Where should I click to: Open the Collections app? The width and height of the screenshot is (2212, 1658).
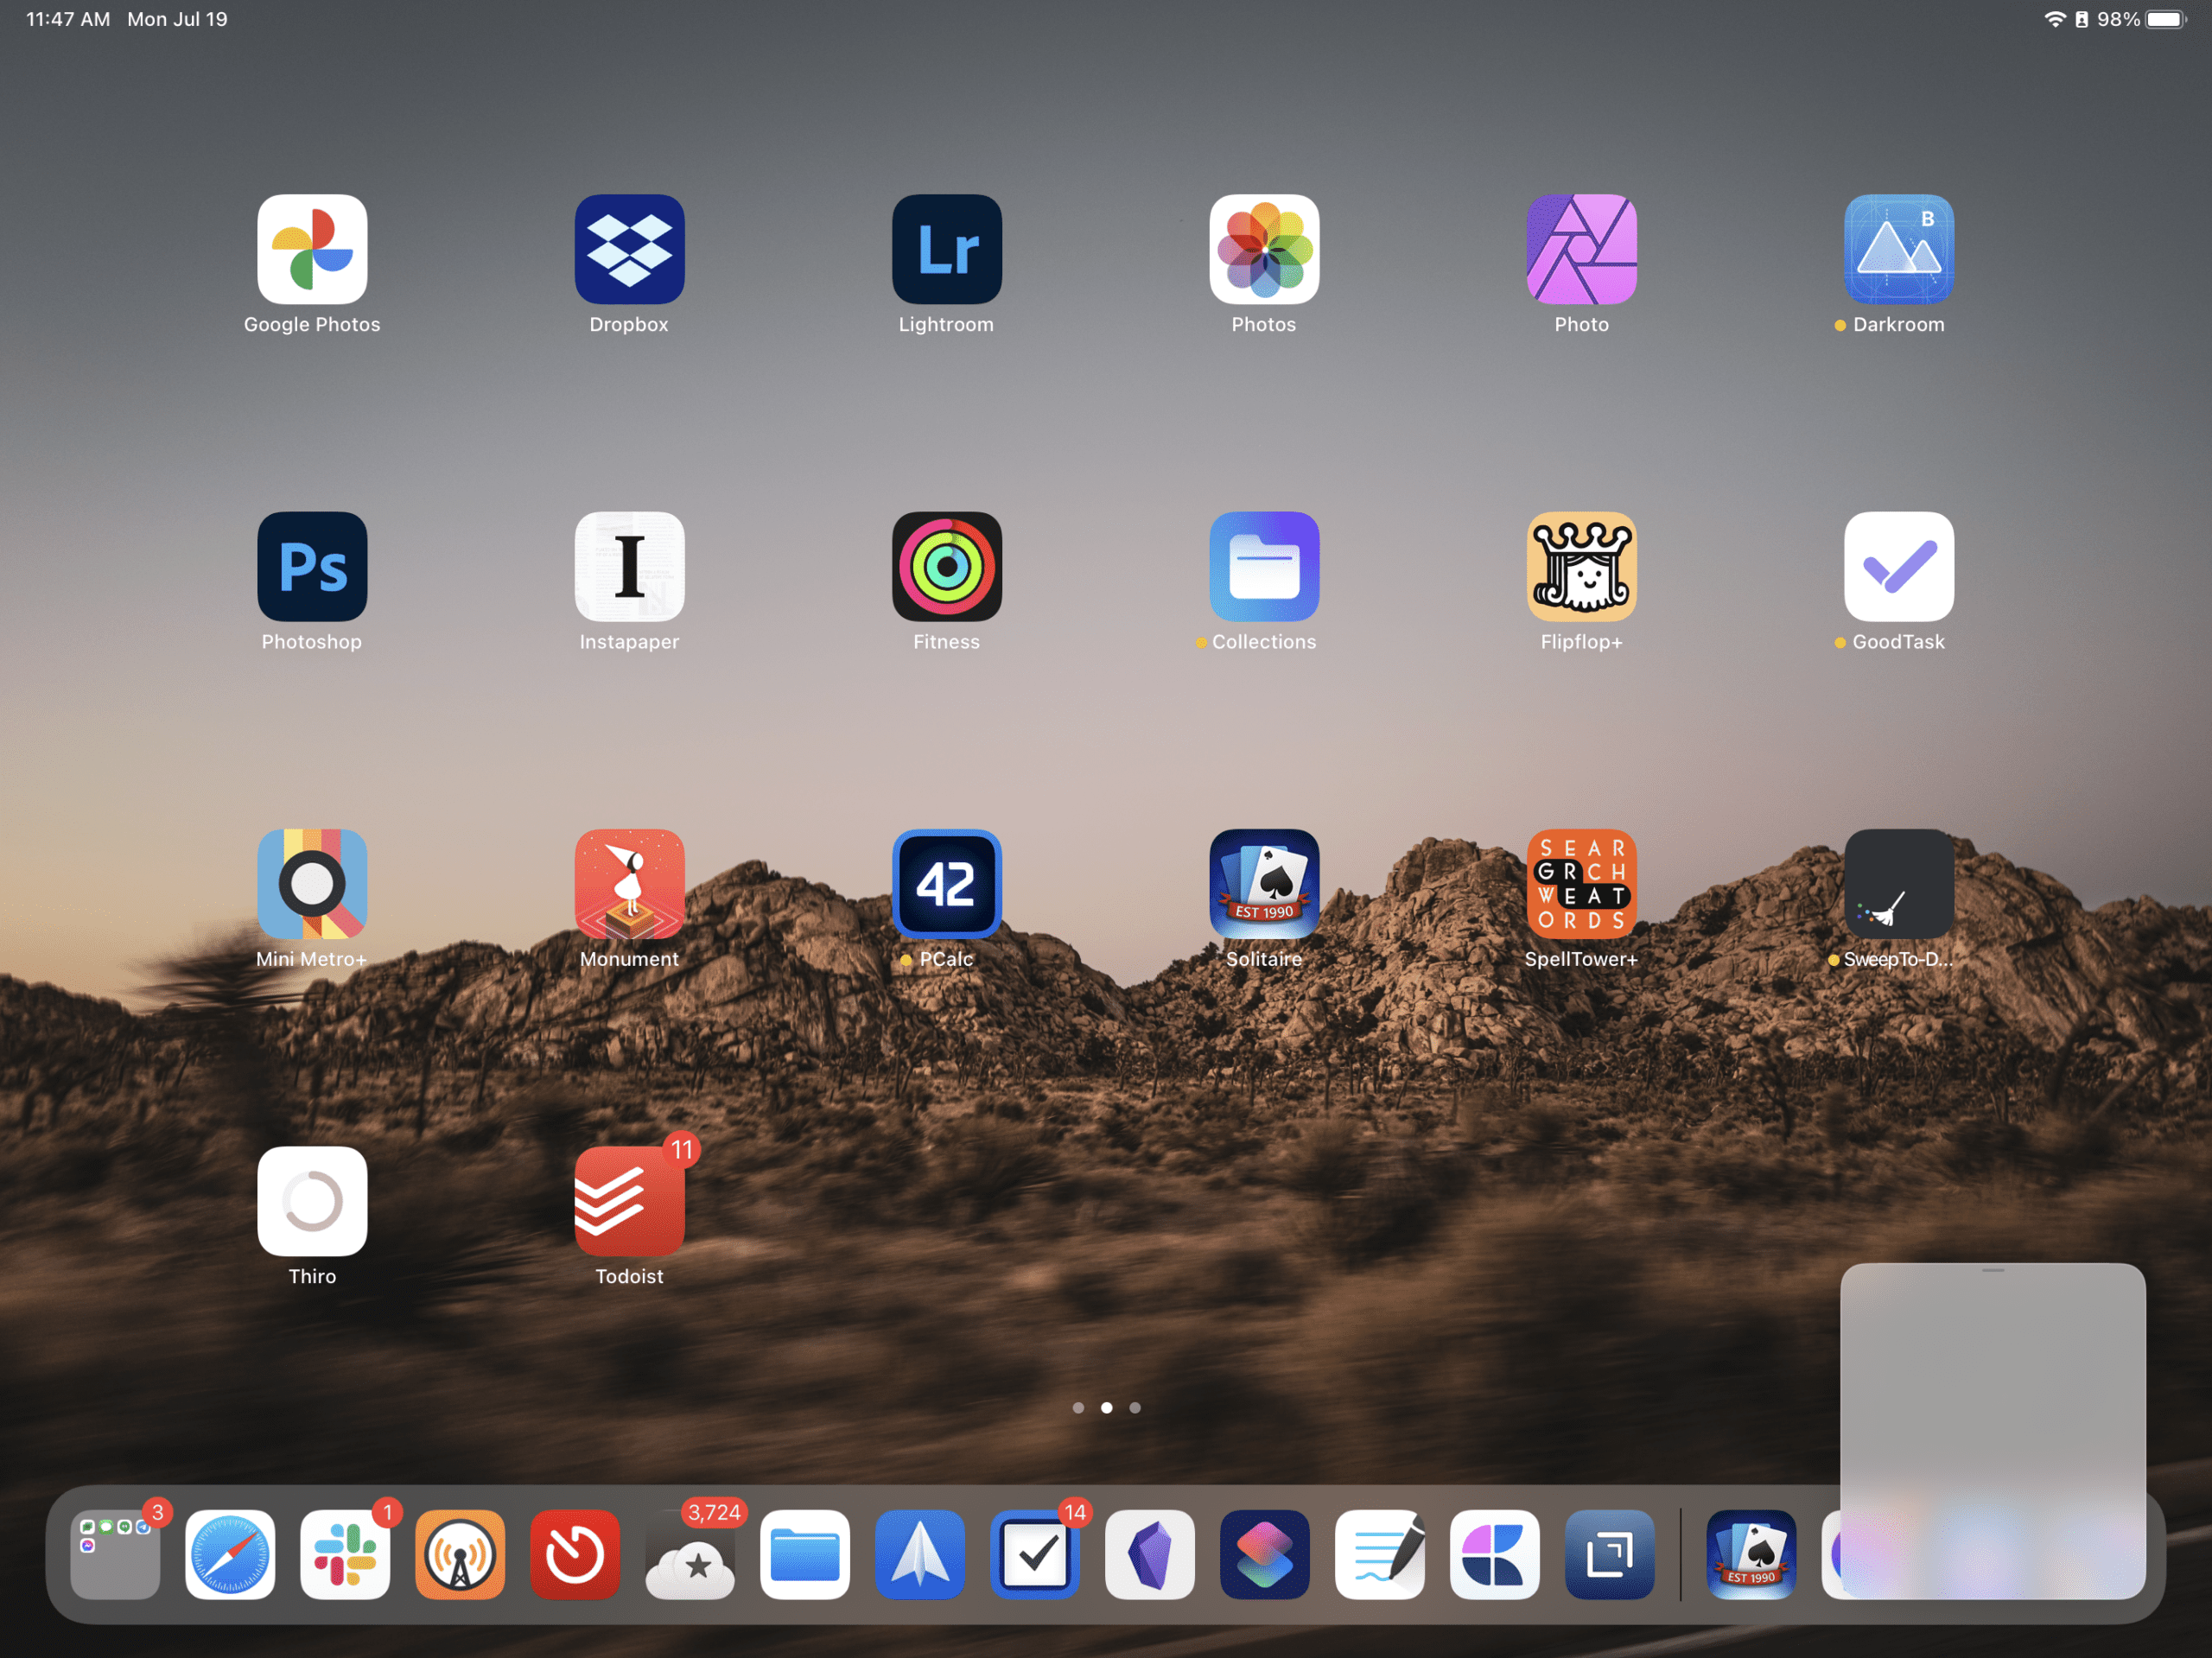point(1264,567)
